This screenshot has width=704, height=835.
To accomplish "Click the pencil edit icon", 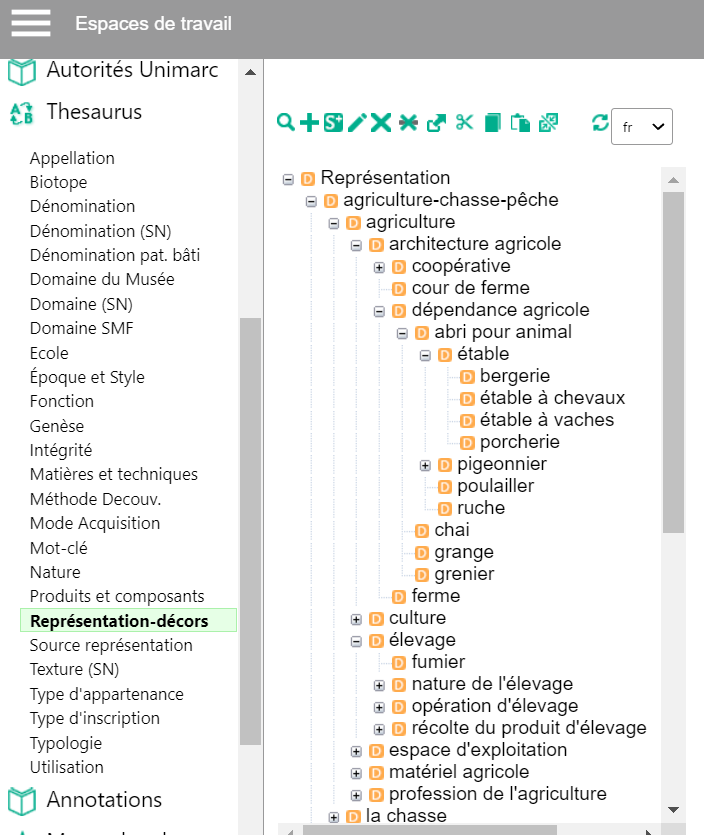I will point(357,122).
